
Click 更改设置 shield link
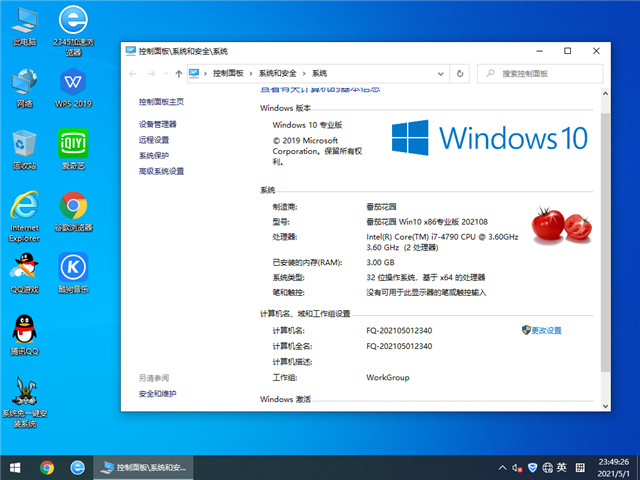click(542, 330)
